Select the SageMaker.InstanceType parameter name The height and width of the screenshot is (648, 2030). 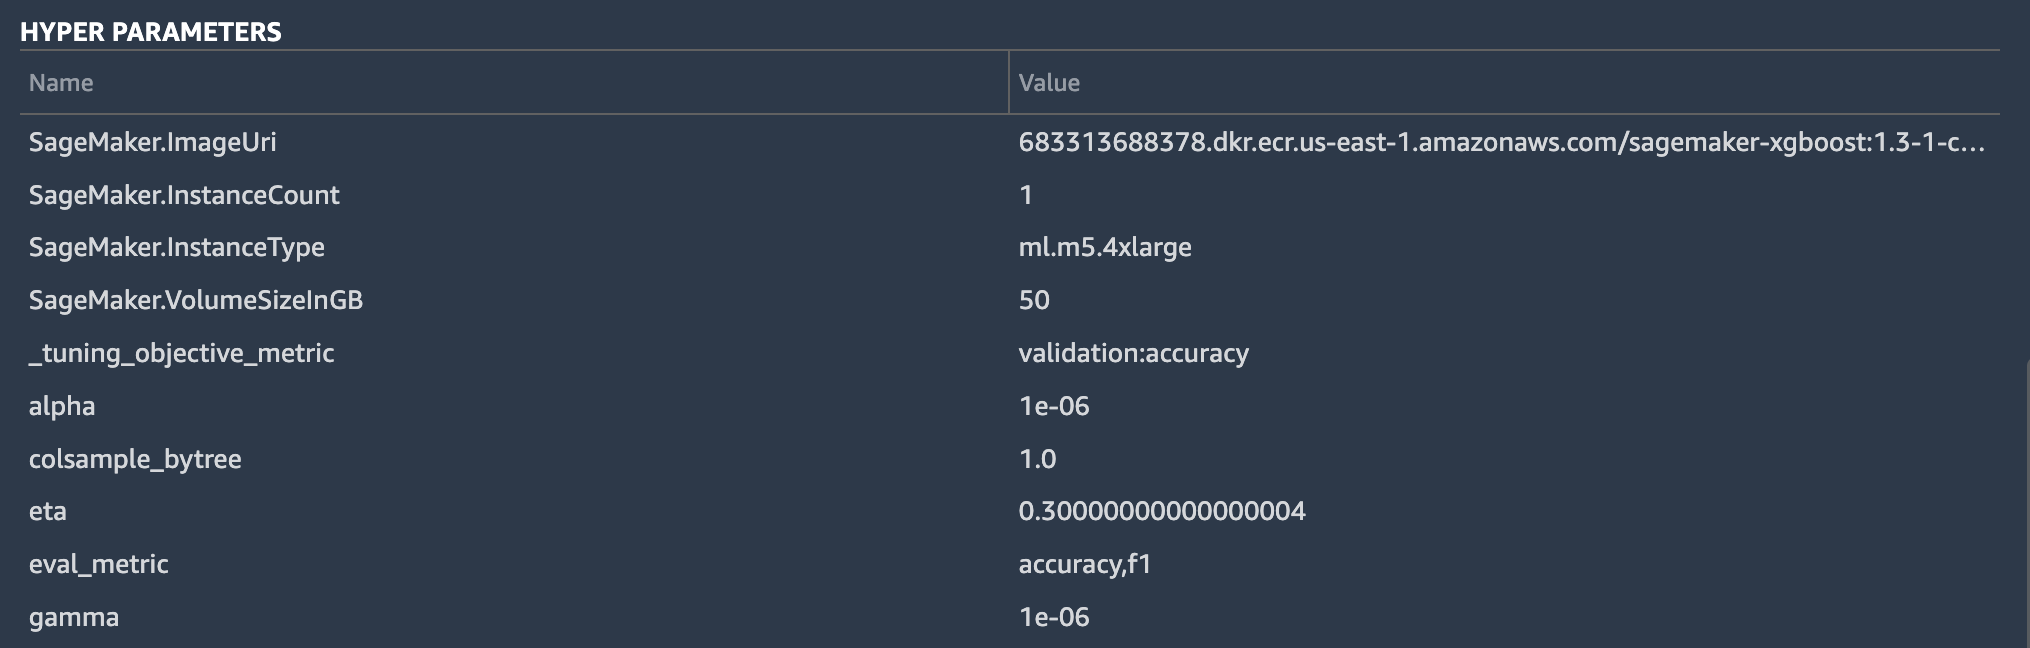pyautogui.click(x=177, y=247)
